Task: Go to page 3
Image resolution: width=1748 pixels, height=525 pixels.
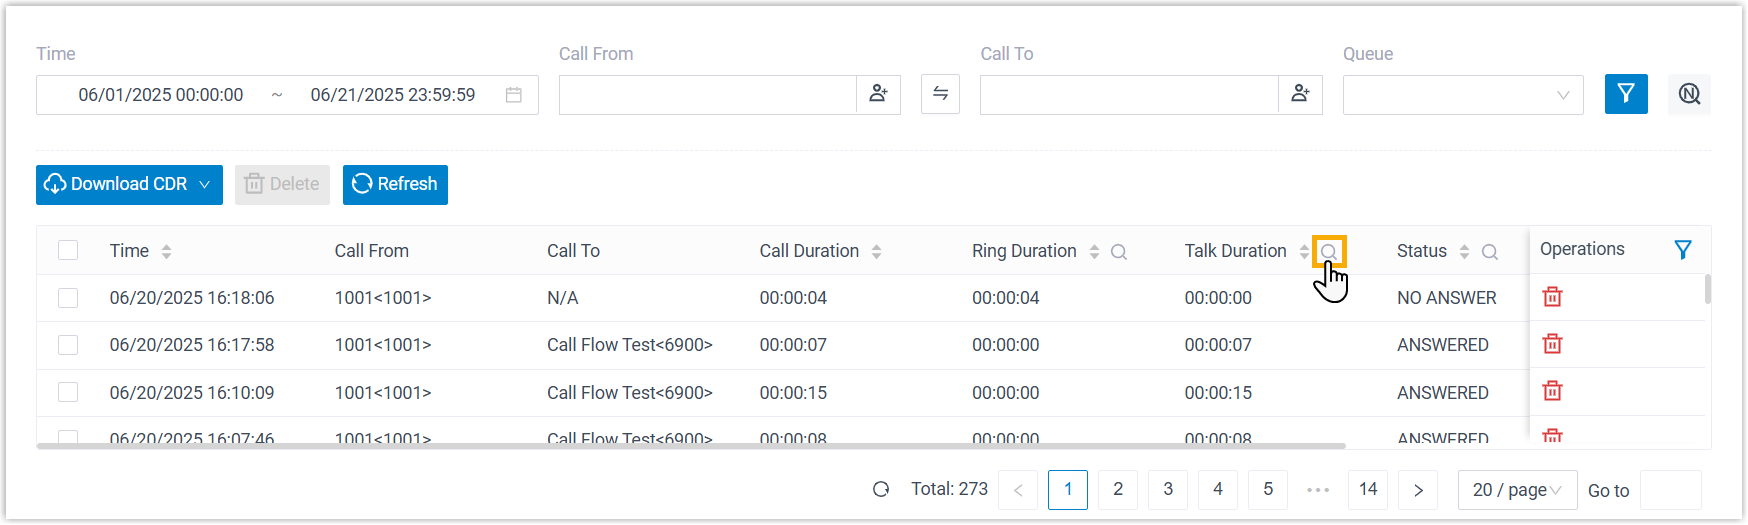Action: (1167, 490)
